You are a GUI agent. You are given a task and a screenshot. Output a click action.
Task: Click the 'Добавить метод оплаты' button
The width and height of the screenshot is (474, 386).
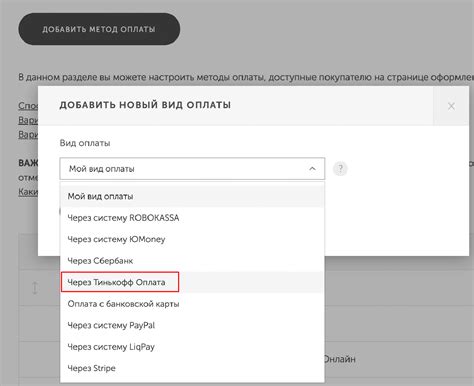[99, 29]
